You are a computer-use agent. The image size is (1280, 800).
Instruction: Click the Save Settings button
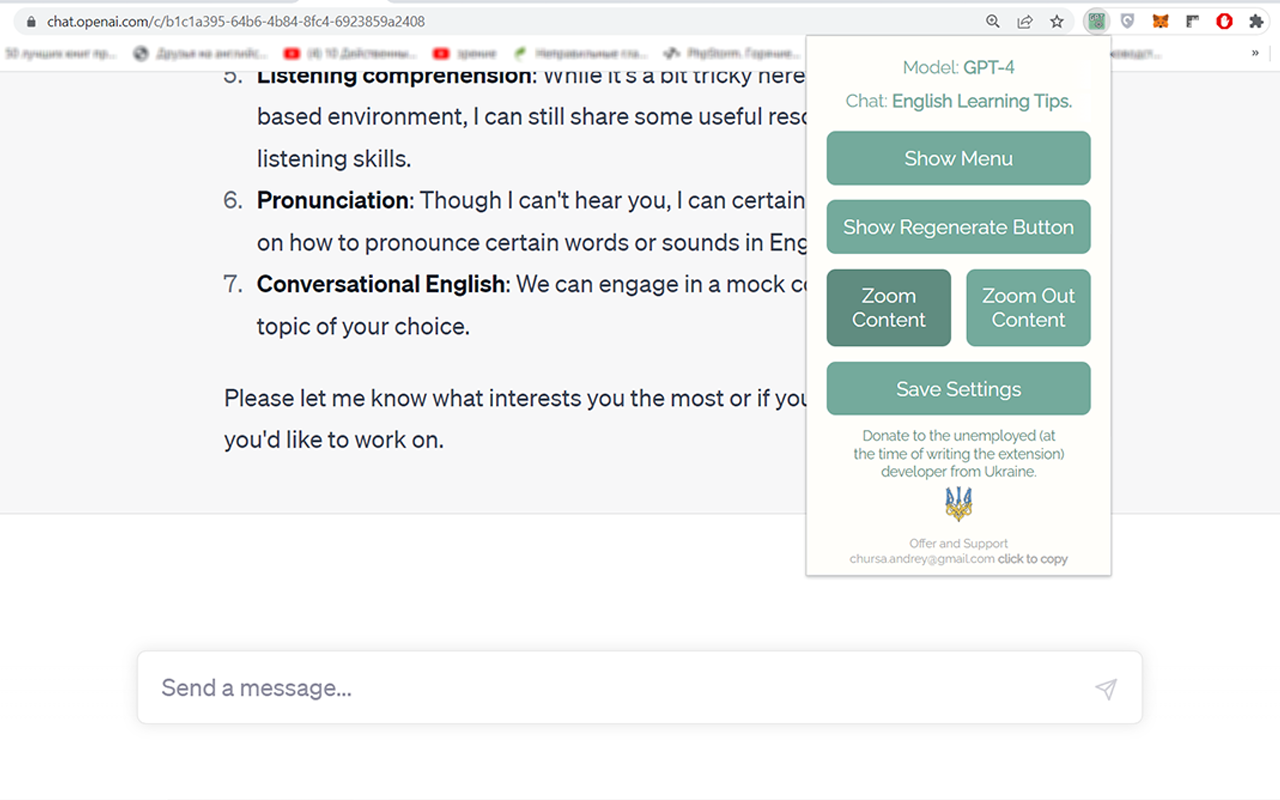(958, 389)
